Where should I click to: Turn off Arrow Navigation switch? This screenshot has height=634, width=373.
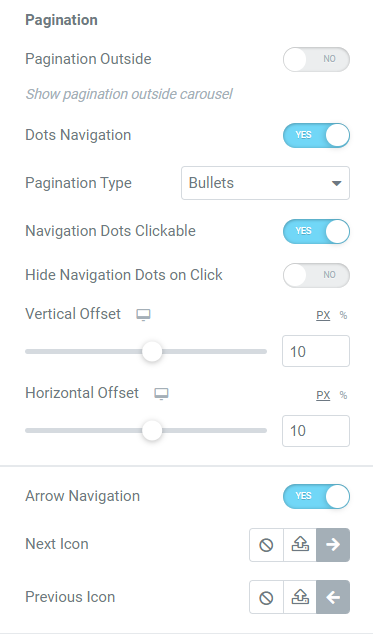coord(316,497)
